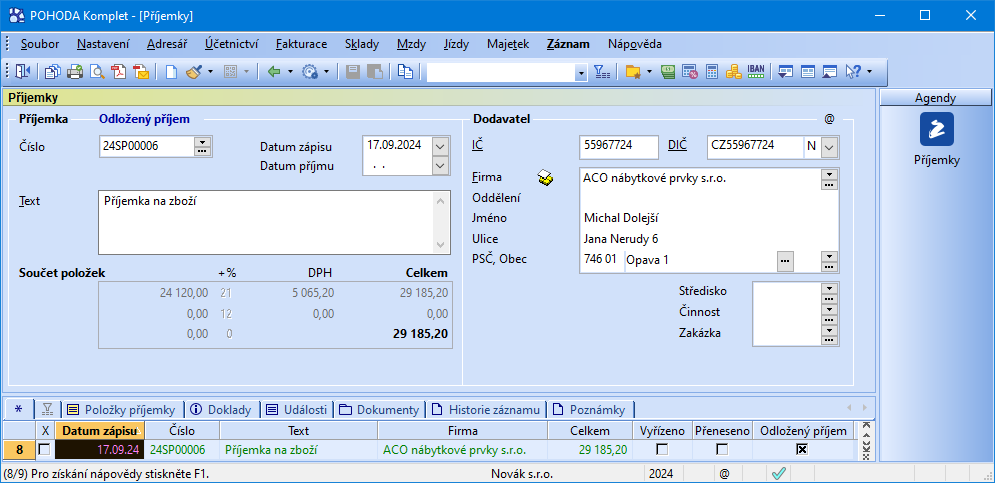Viewport: 995px width, 483px height.
Task: Click the help cursor question-mark icon
Action: (x=853, y=72)
